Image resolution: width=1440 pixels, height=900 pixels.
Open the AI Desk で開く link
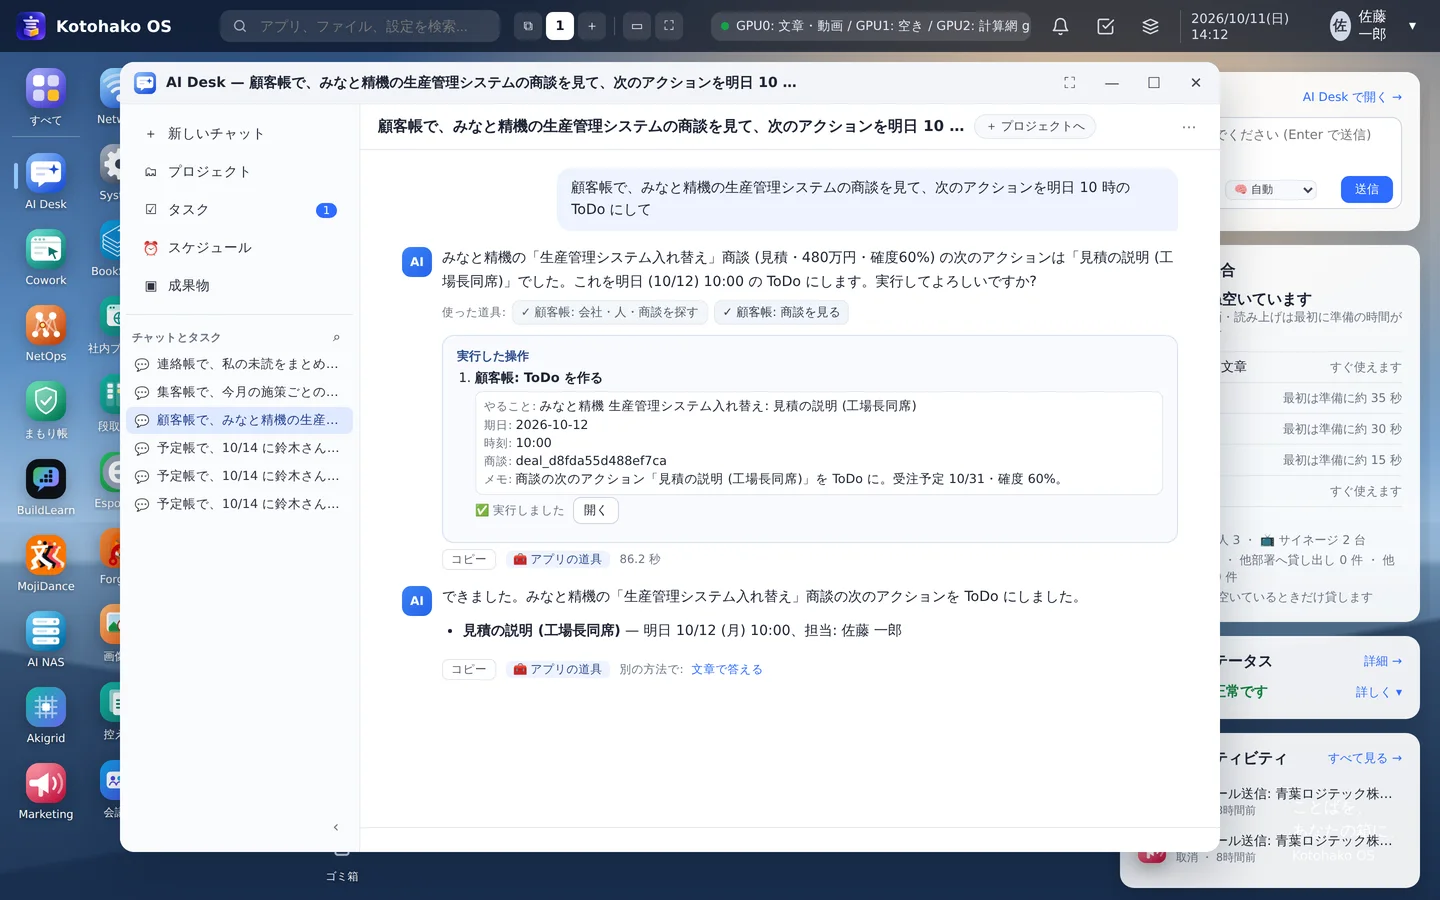tap(1352, 97)
